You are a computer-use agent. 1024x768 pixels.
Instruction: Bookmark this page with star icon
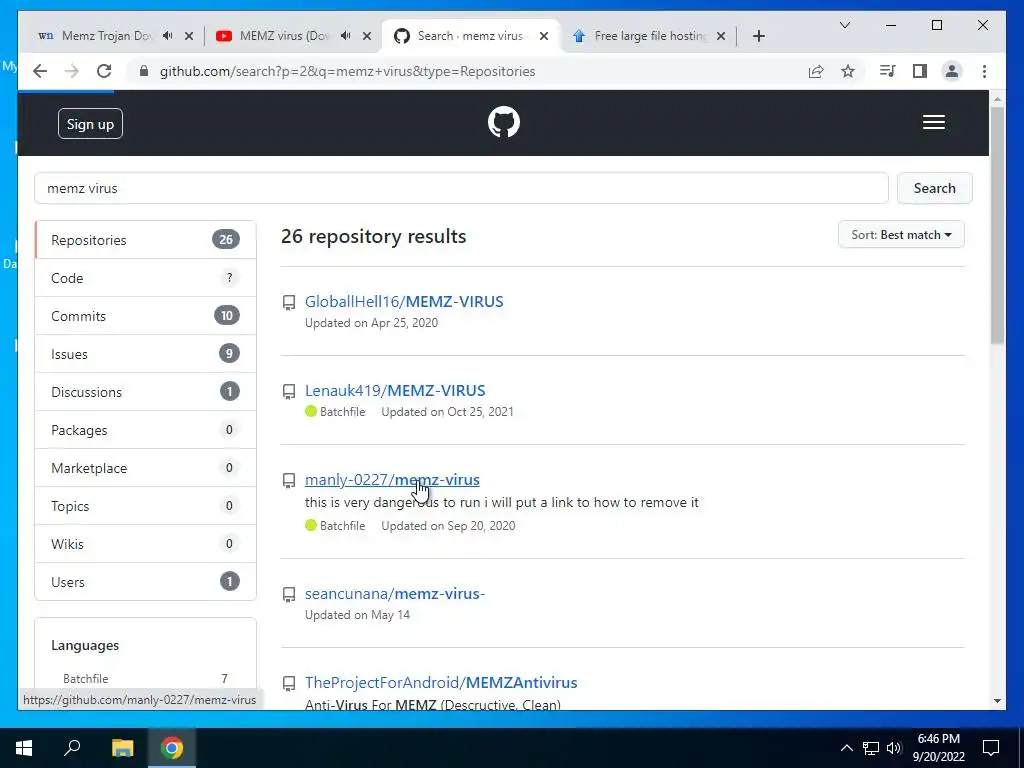point(848,71)
